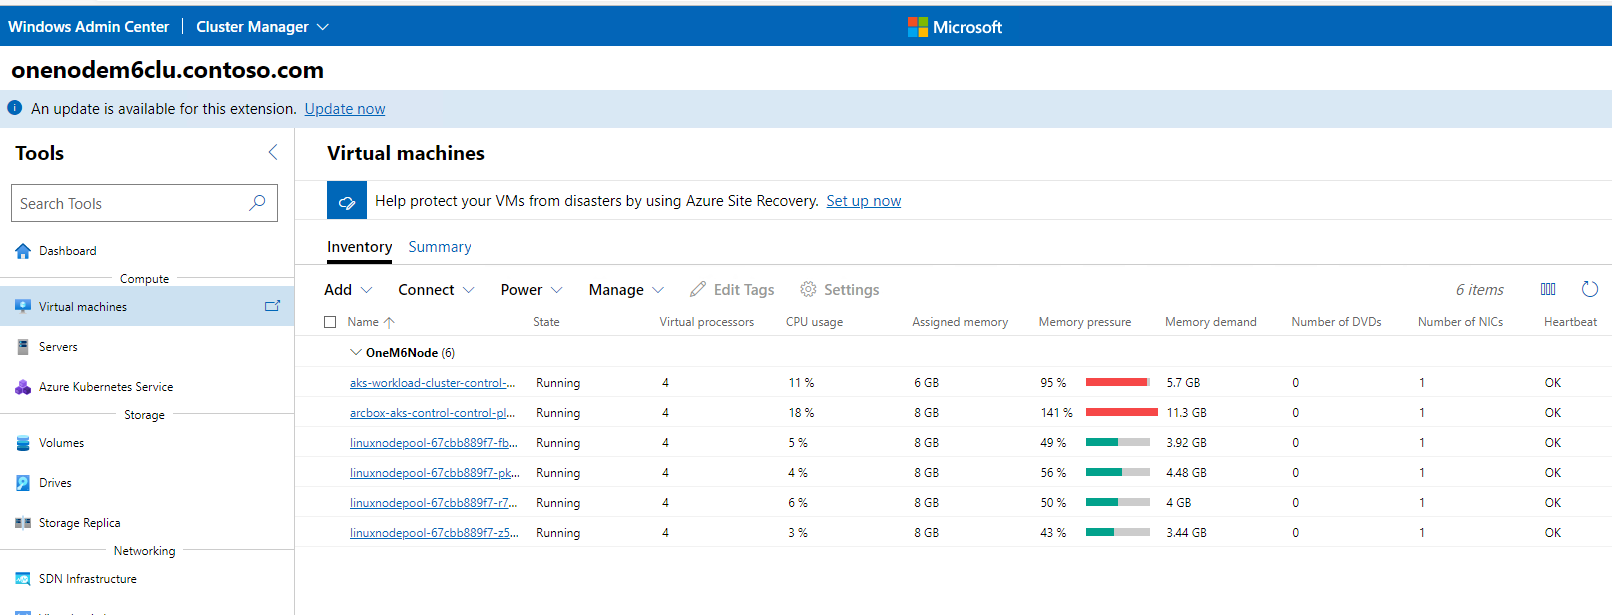Click the Servers icon in sidebar

click(x=23, y=347)
